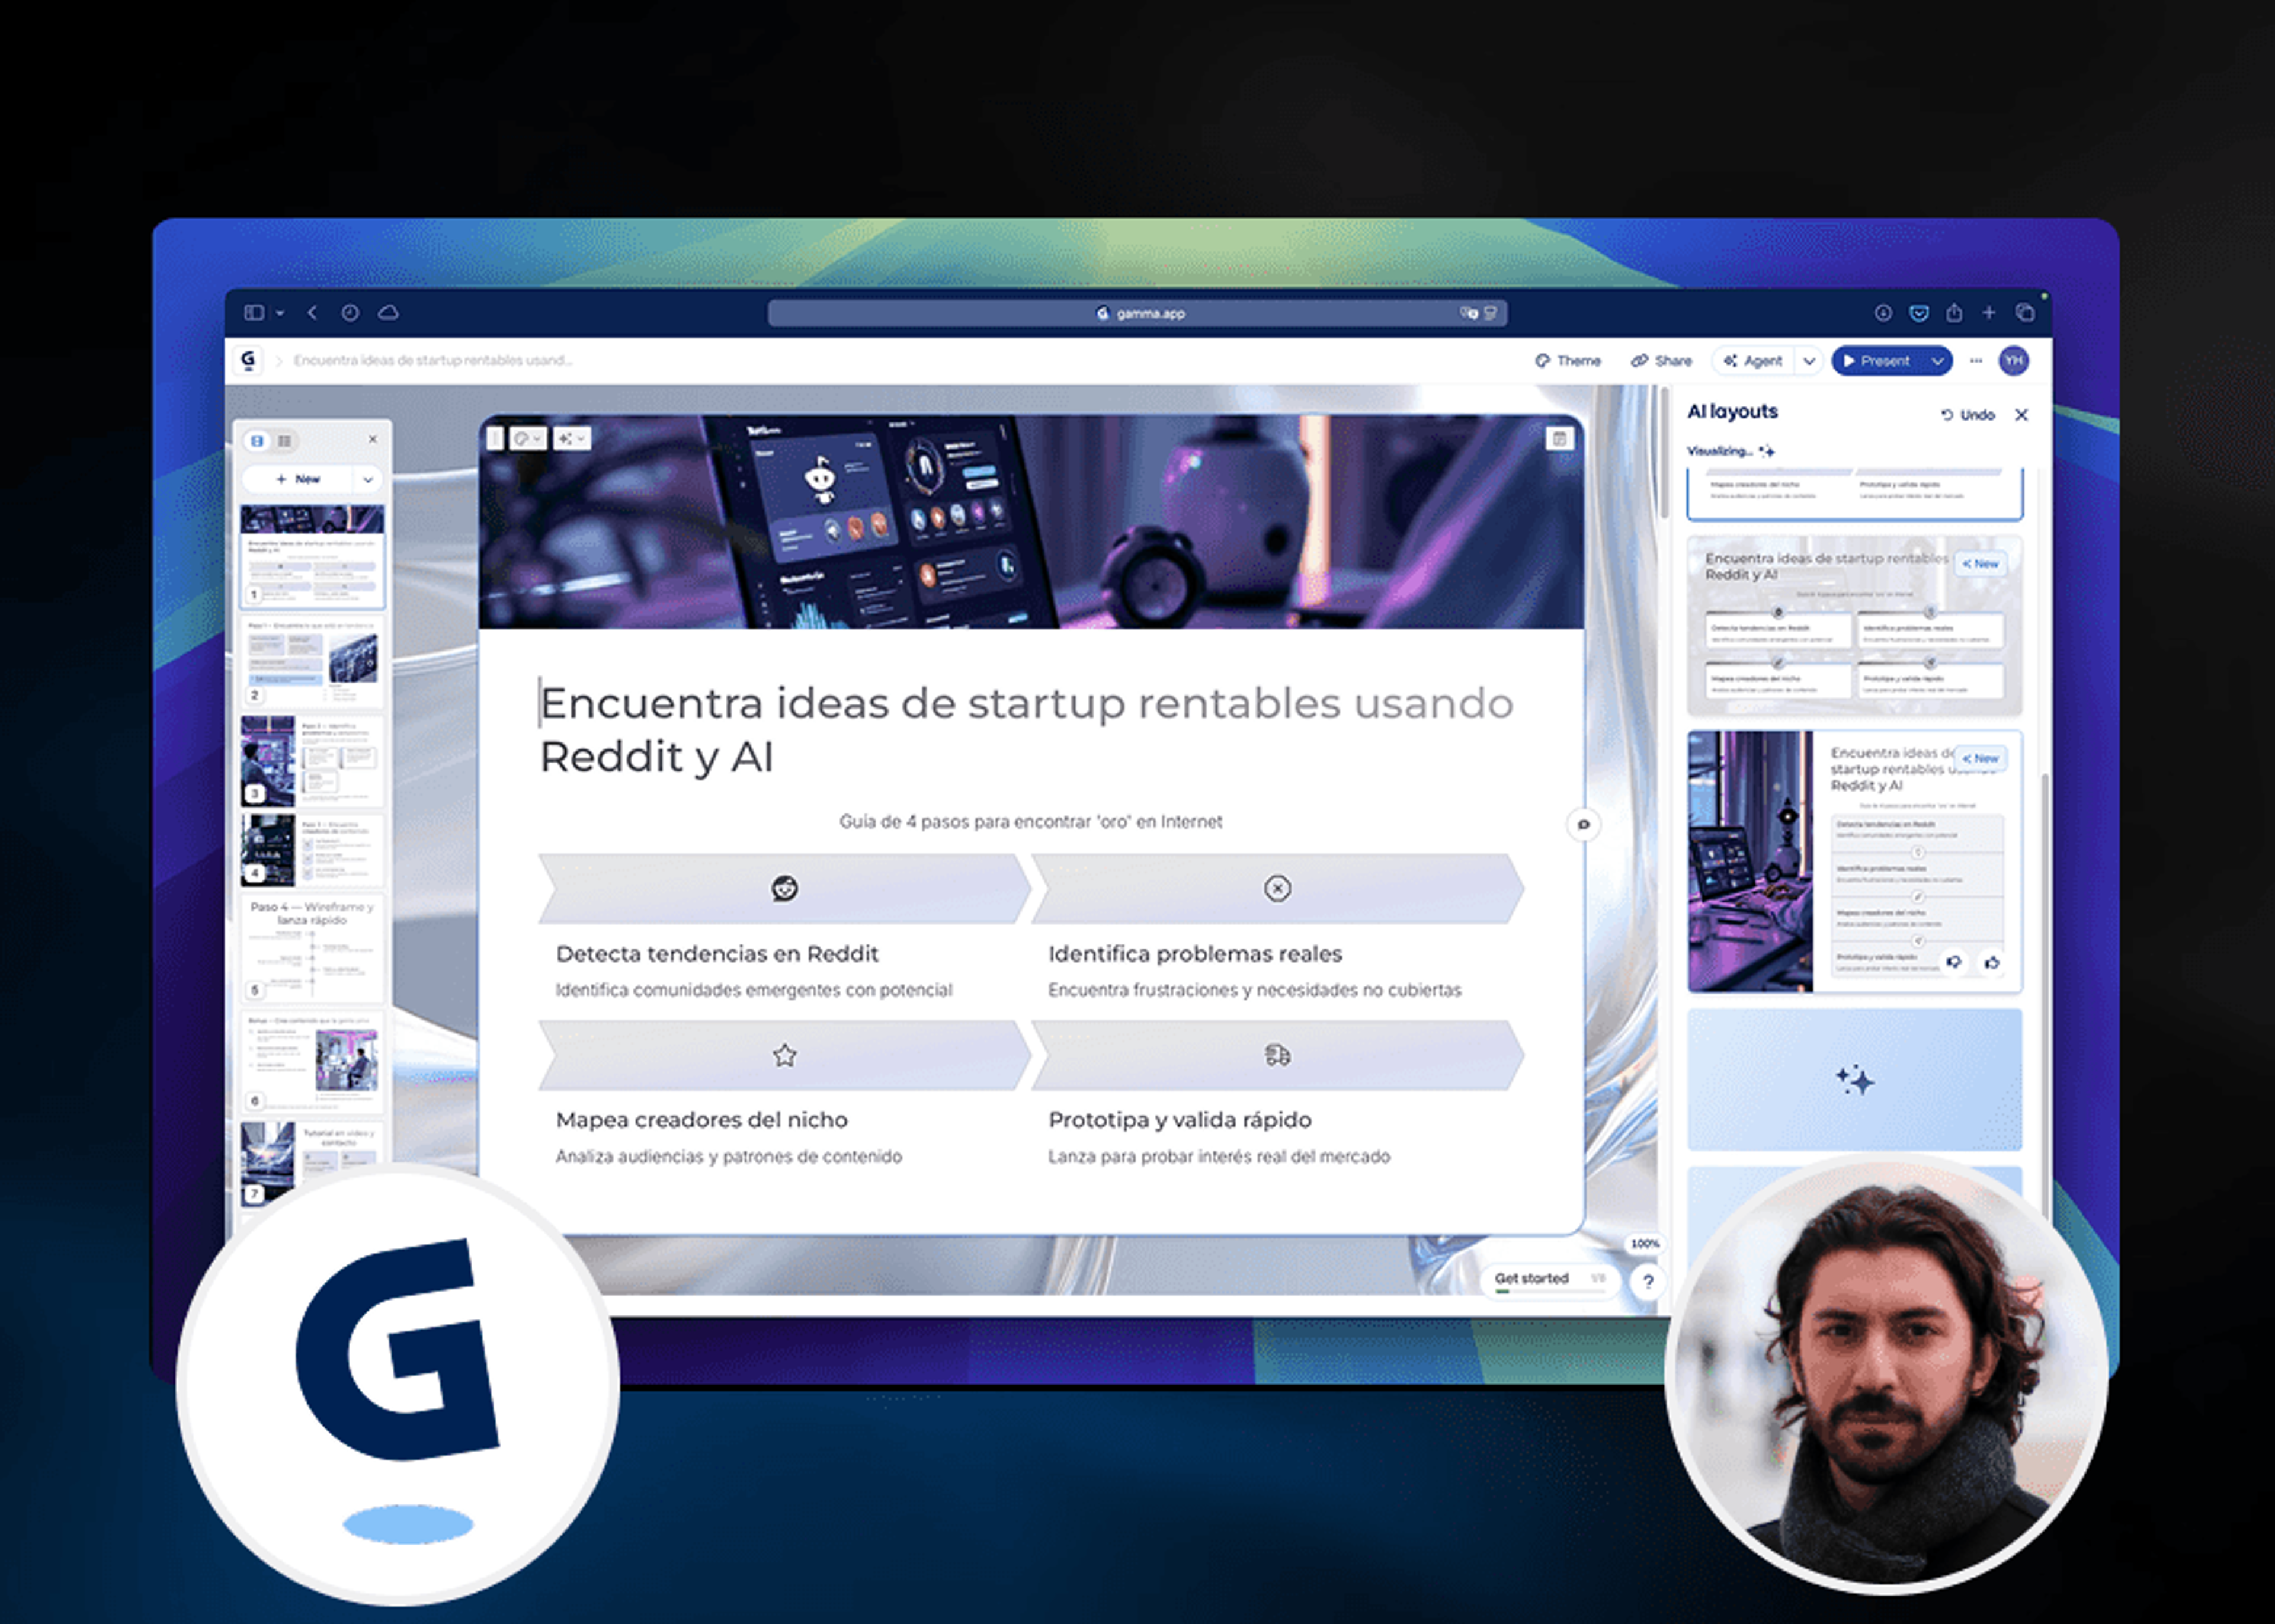Screen dimensions: 2275x1624
Task: Click Undo in AI layouts
Action: click(1967, 415)
